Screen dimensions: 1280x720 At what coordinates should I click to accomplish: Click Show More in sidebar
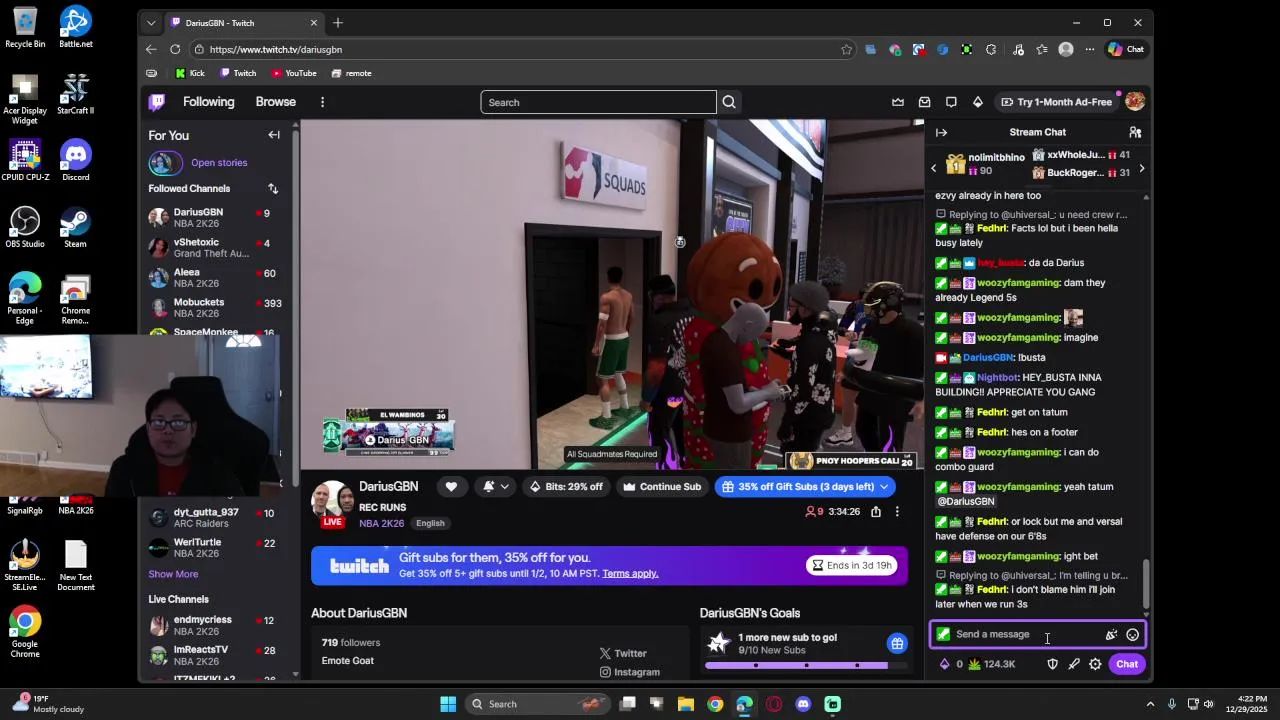(173, 574)
